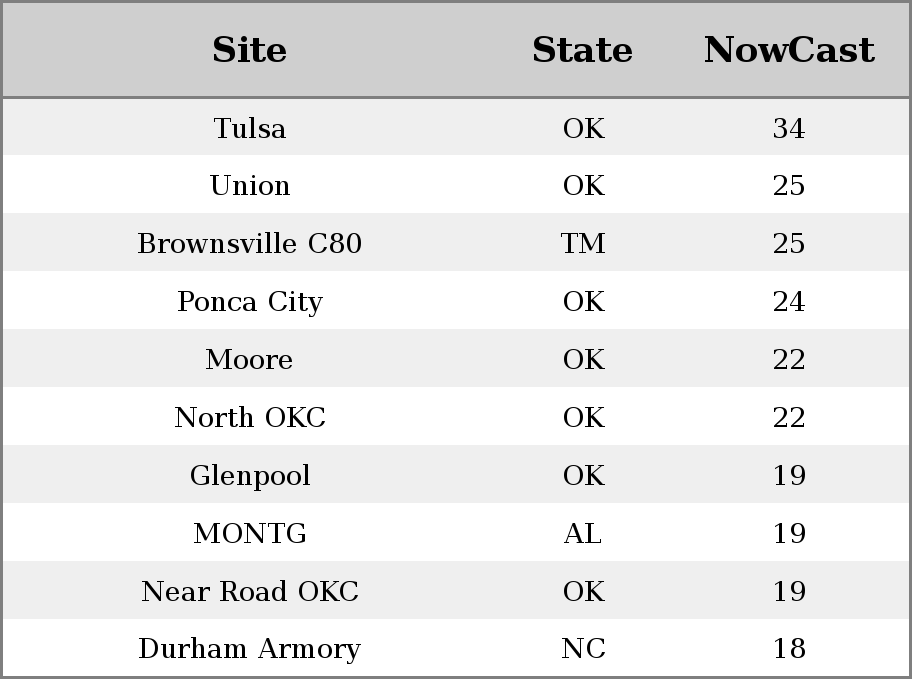Select the Durham Armory row
This screenshot has width=912, height=679.
pyautogui.click(x=456, y=648)
